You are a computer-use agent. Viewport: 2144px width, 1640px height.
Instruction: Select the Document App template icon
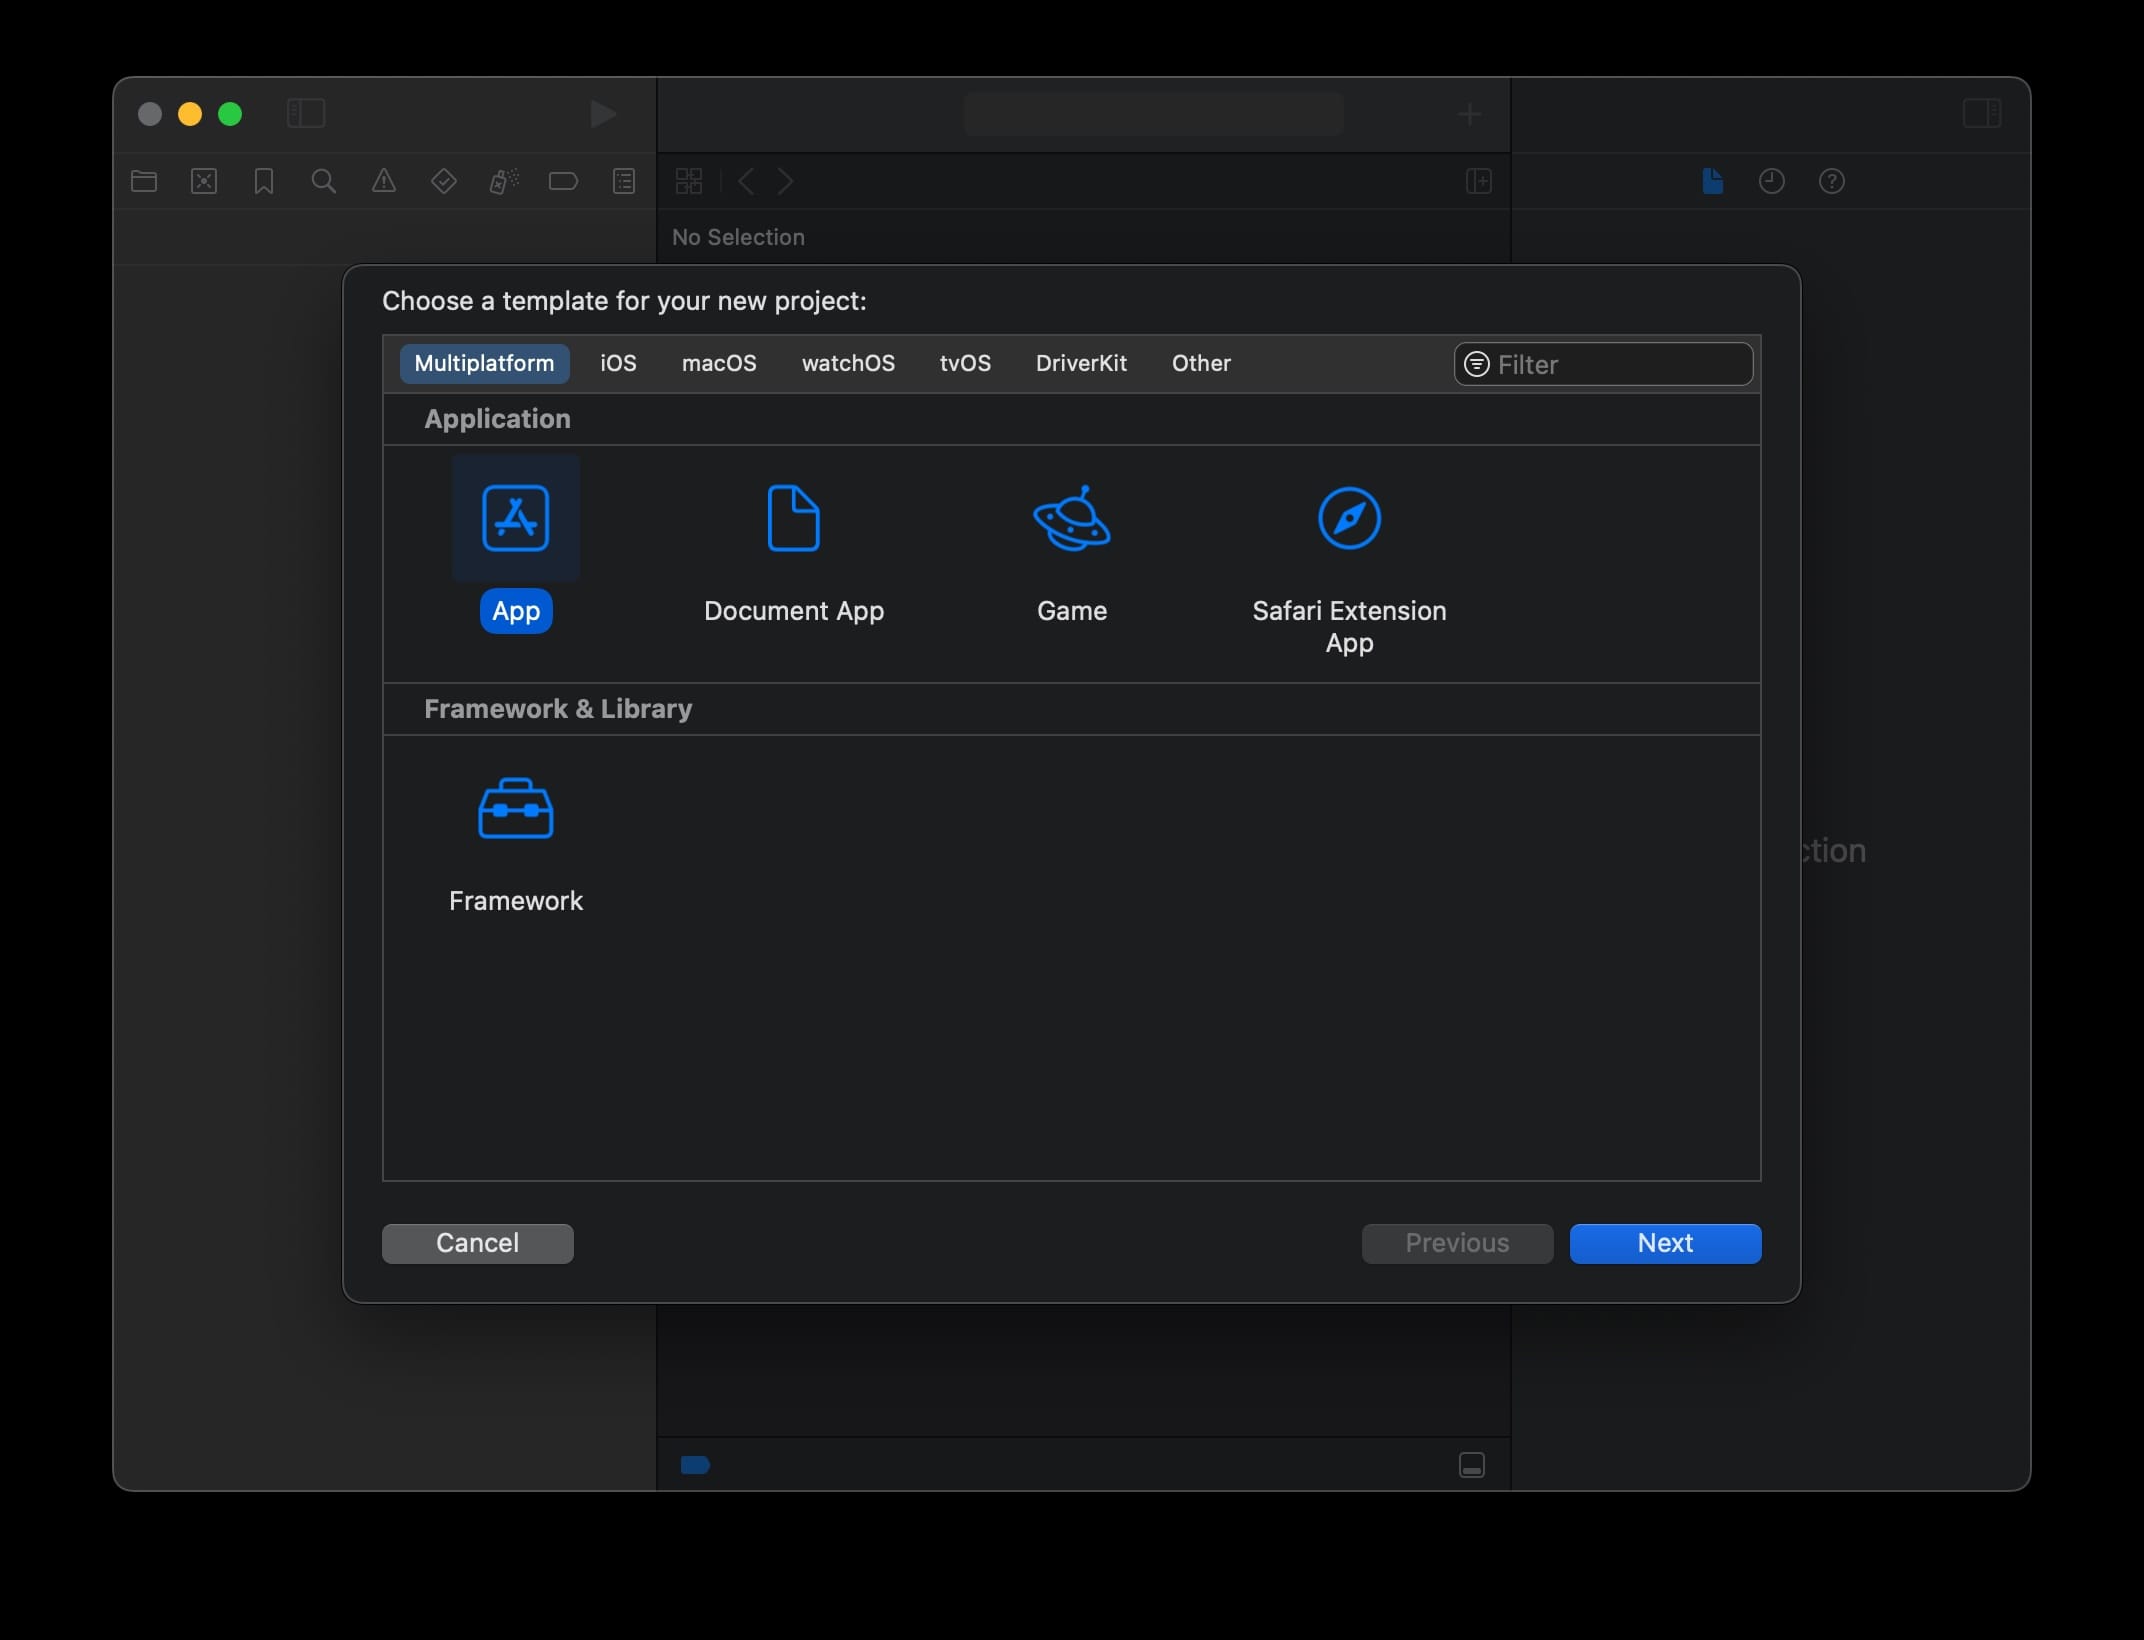tap(792, 517)
